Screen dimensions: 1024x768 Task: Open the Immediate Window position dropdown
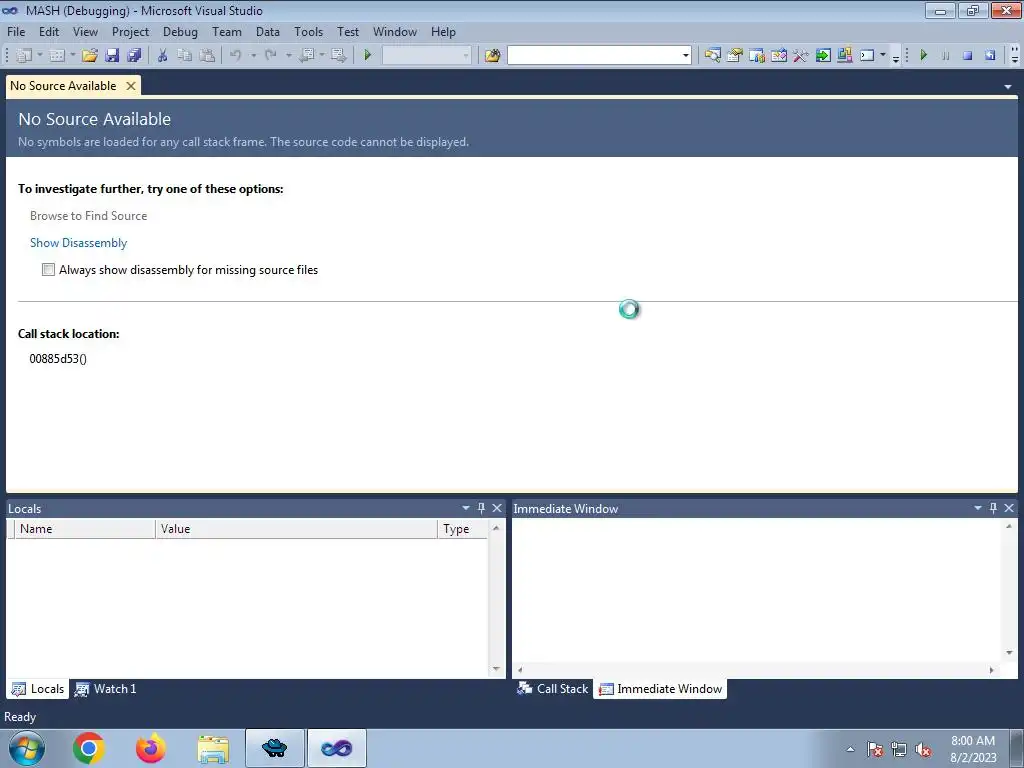978,508
